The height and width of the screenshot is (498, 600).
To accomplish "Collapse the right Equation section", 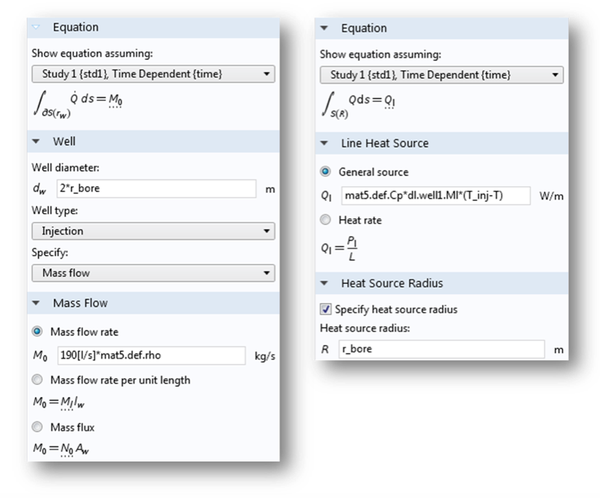I will click(325, 28).
